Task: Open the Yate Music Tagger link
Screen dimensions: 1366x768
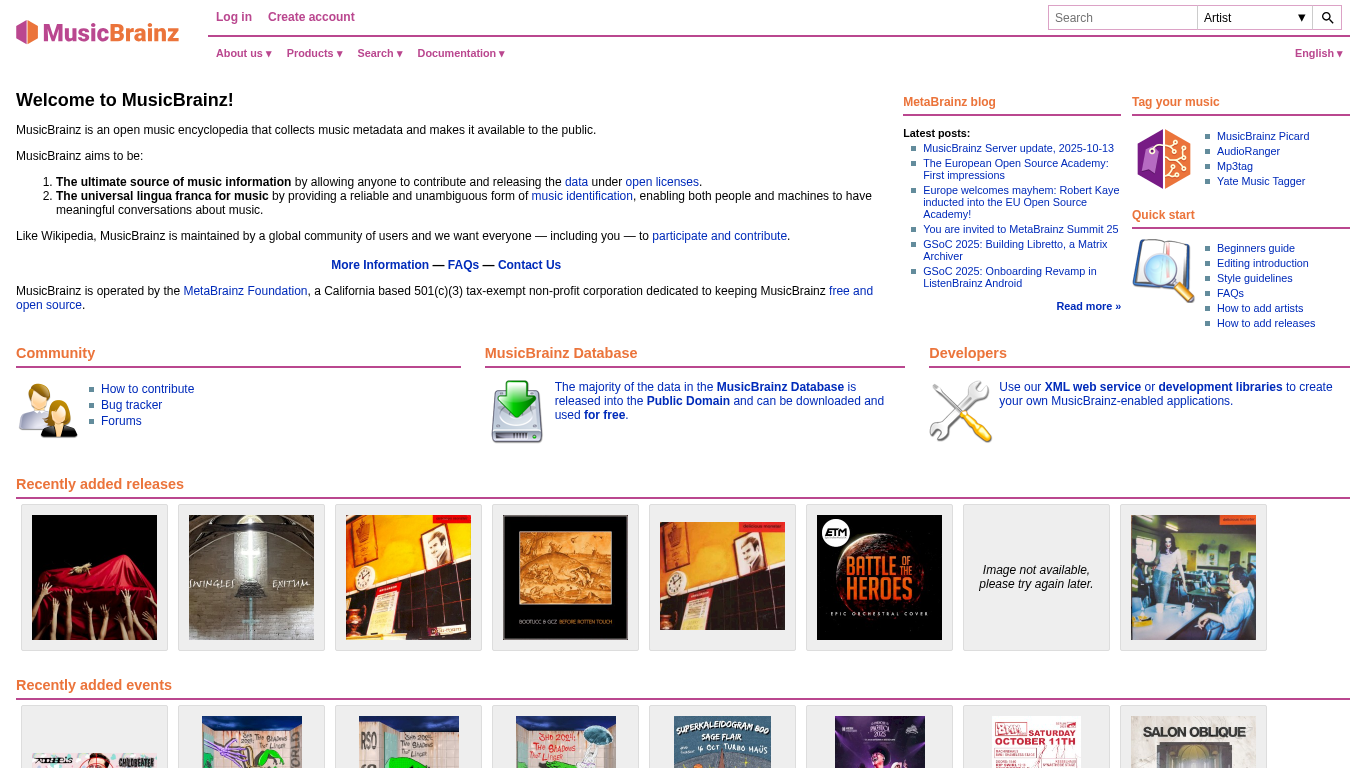Action: coord(1261,181)
